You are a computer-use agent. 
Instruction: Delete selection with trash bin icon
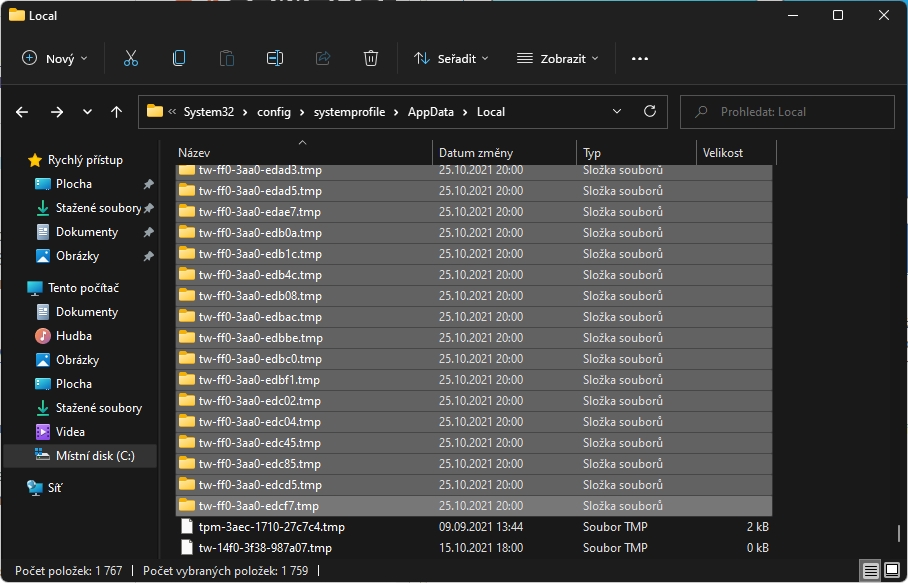[x=371, y=59]
